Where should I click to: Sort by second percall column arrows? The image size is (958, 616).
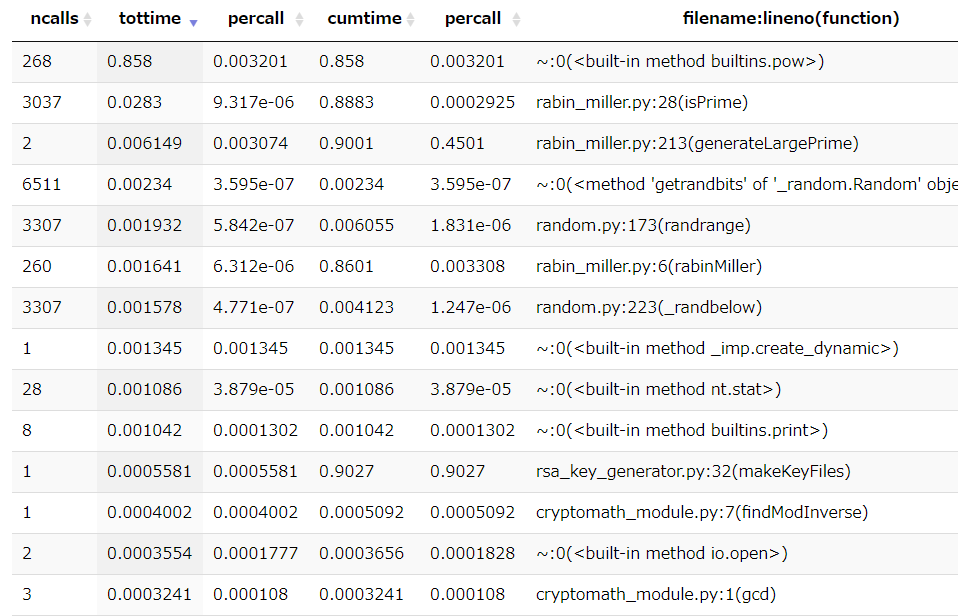pyautogui.click(x=516, y=20)
